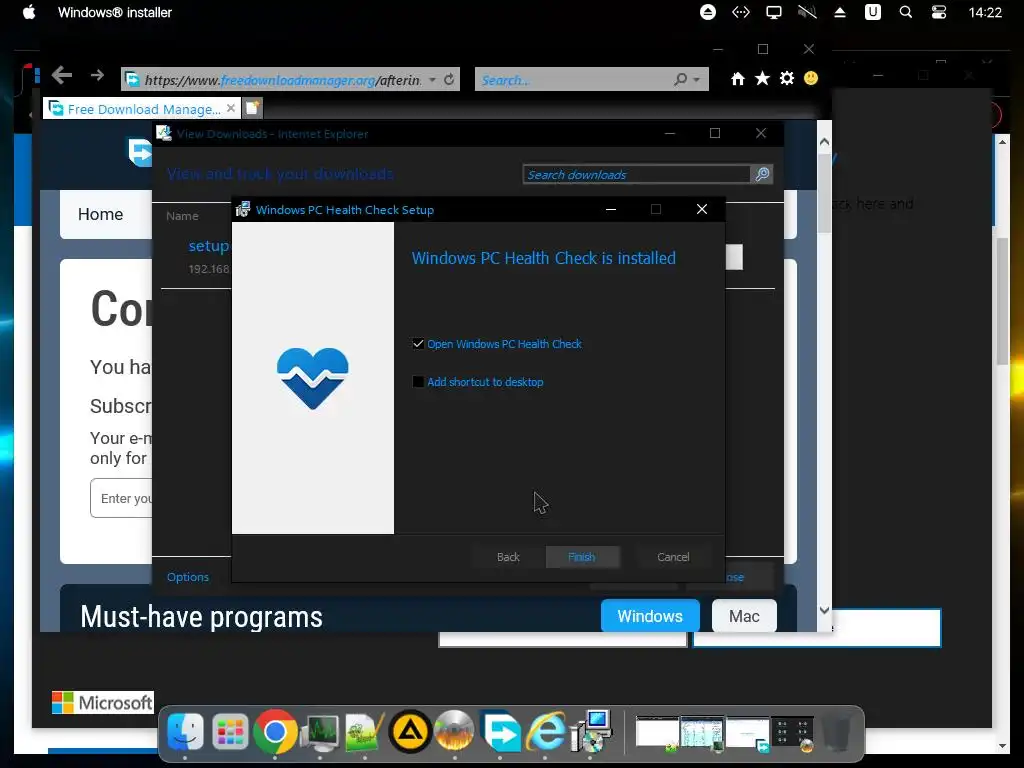Click the magnifier icon in IE search box
This screenshot has width=1024, height=768.
(x=680, y=80)
